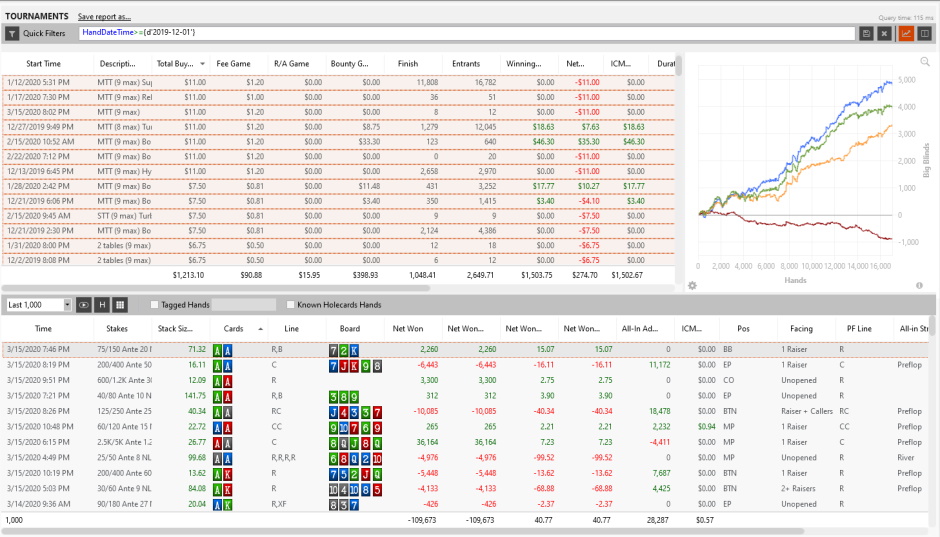This screenshot has height=537, width=940.
Task: Open the Last 1,000 hands dropdown
Action: click(67, 305)
